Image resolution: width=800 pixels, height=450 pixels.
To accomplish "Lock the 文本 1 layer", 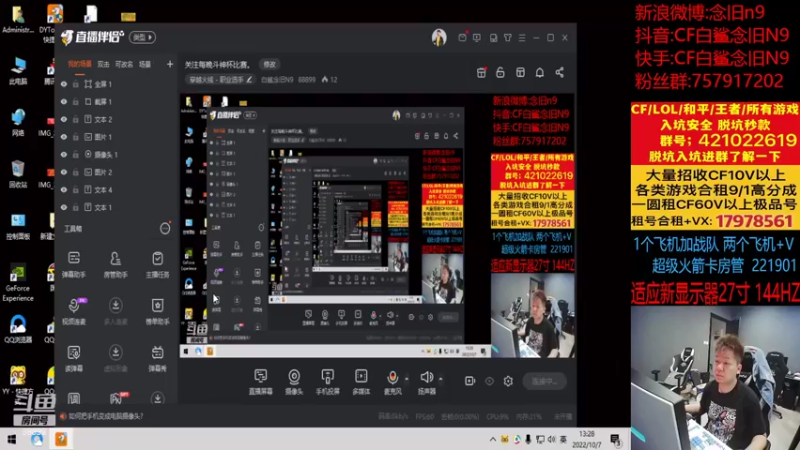I will click(76, 207).
